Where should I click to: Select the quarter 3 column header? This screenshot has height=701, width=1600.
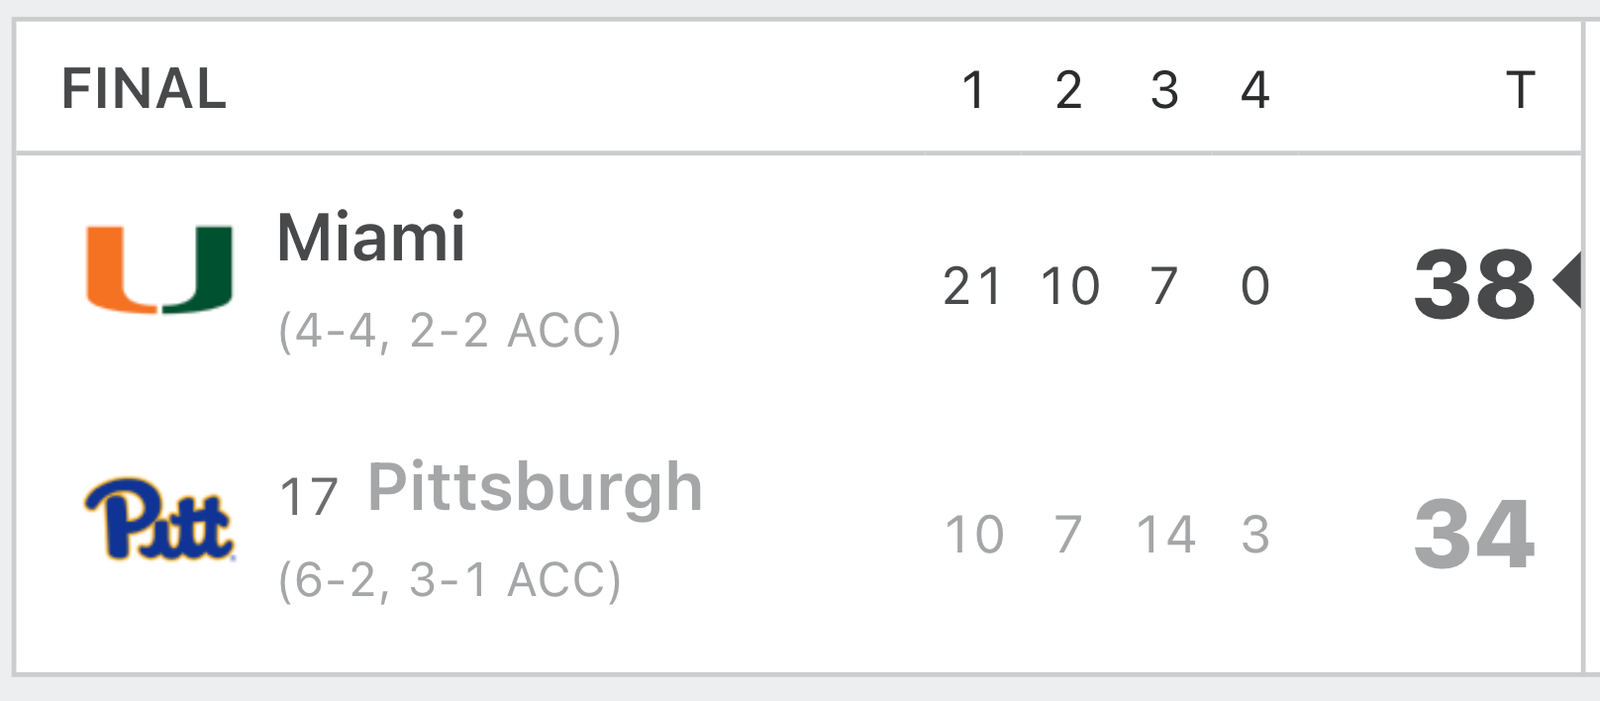[x=1164, y=90]
